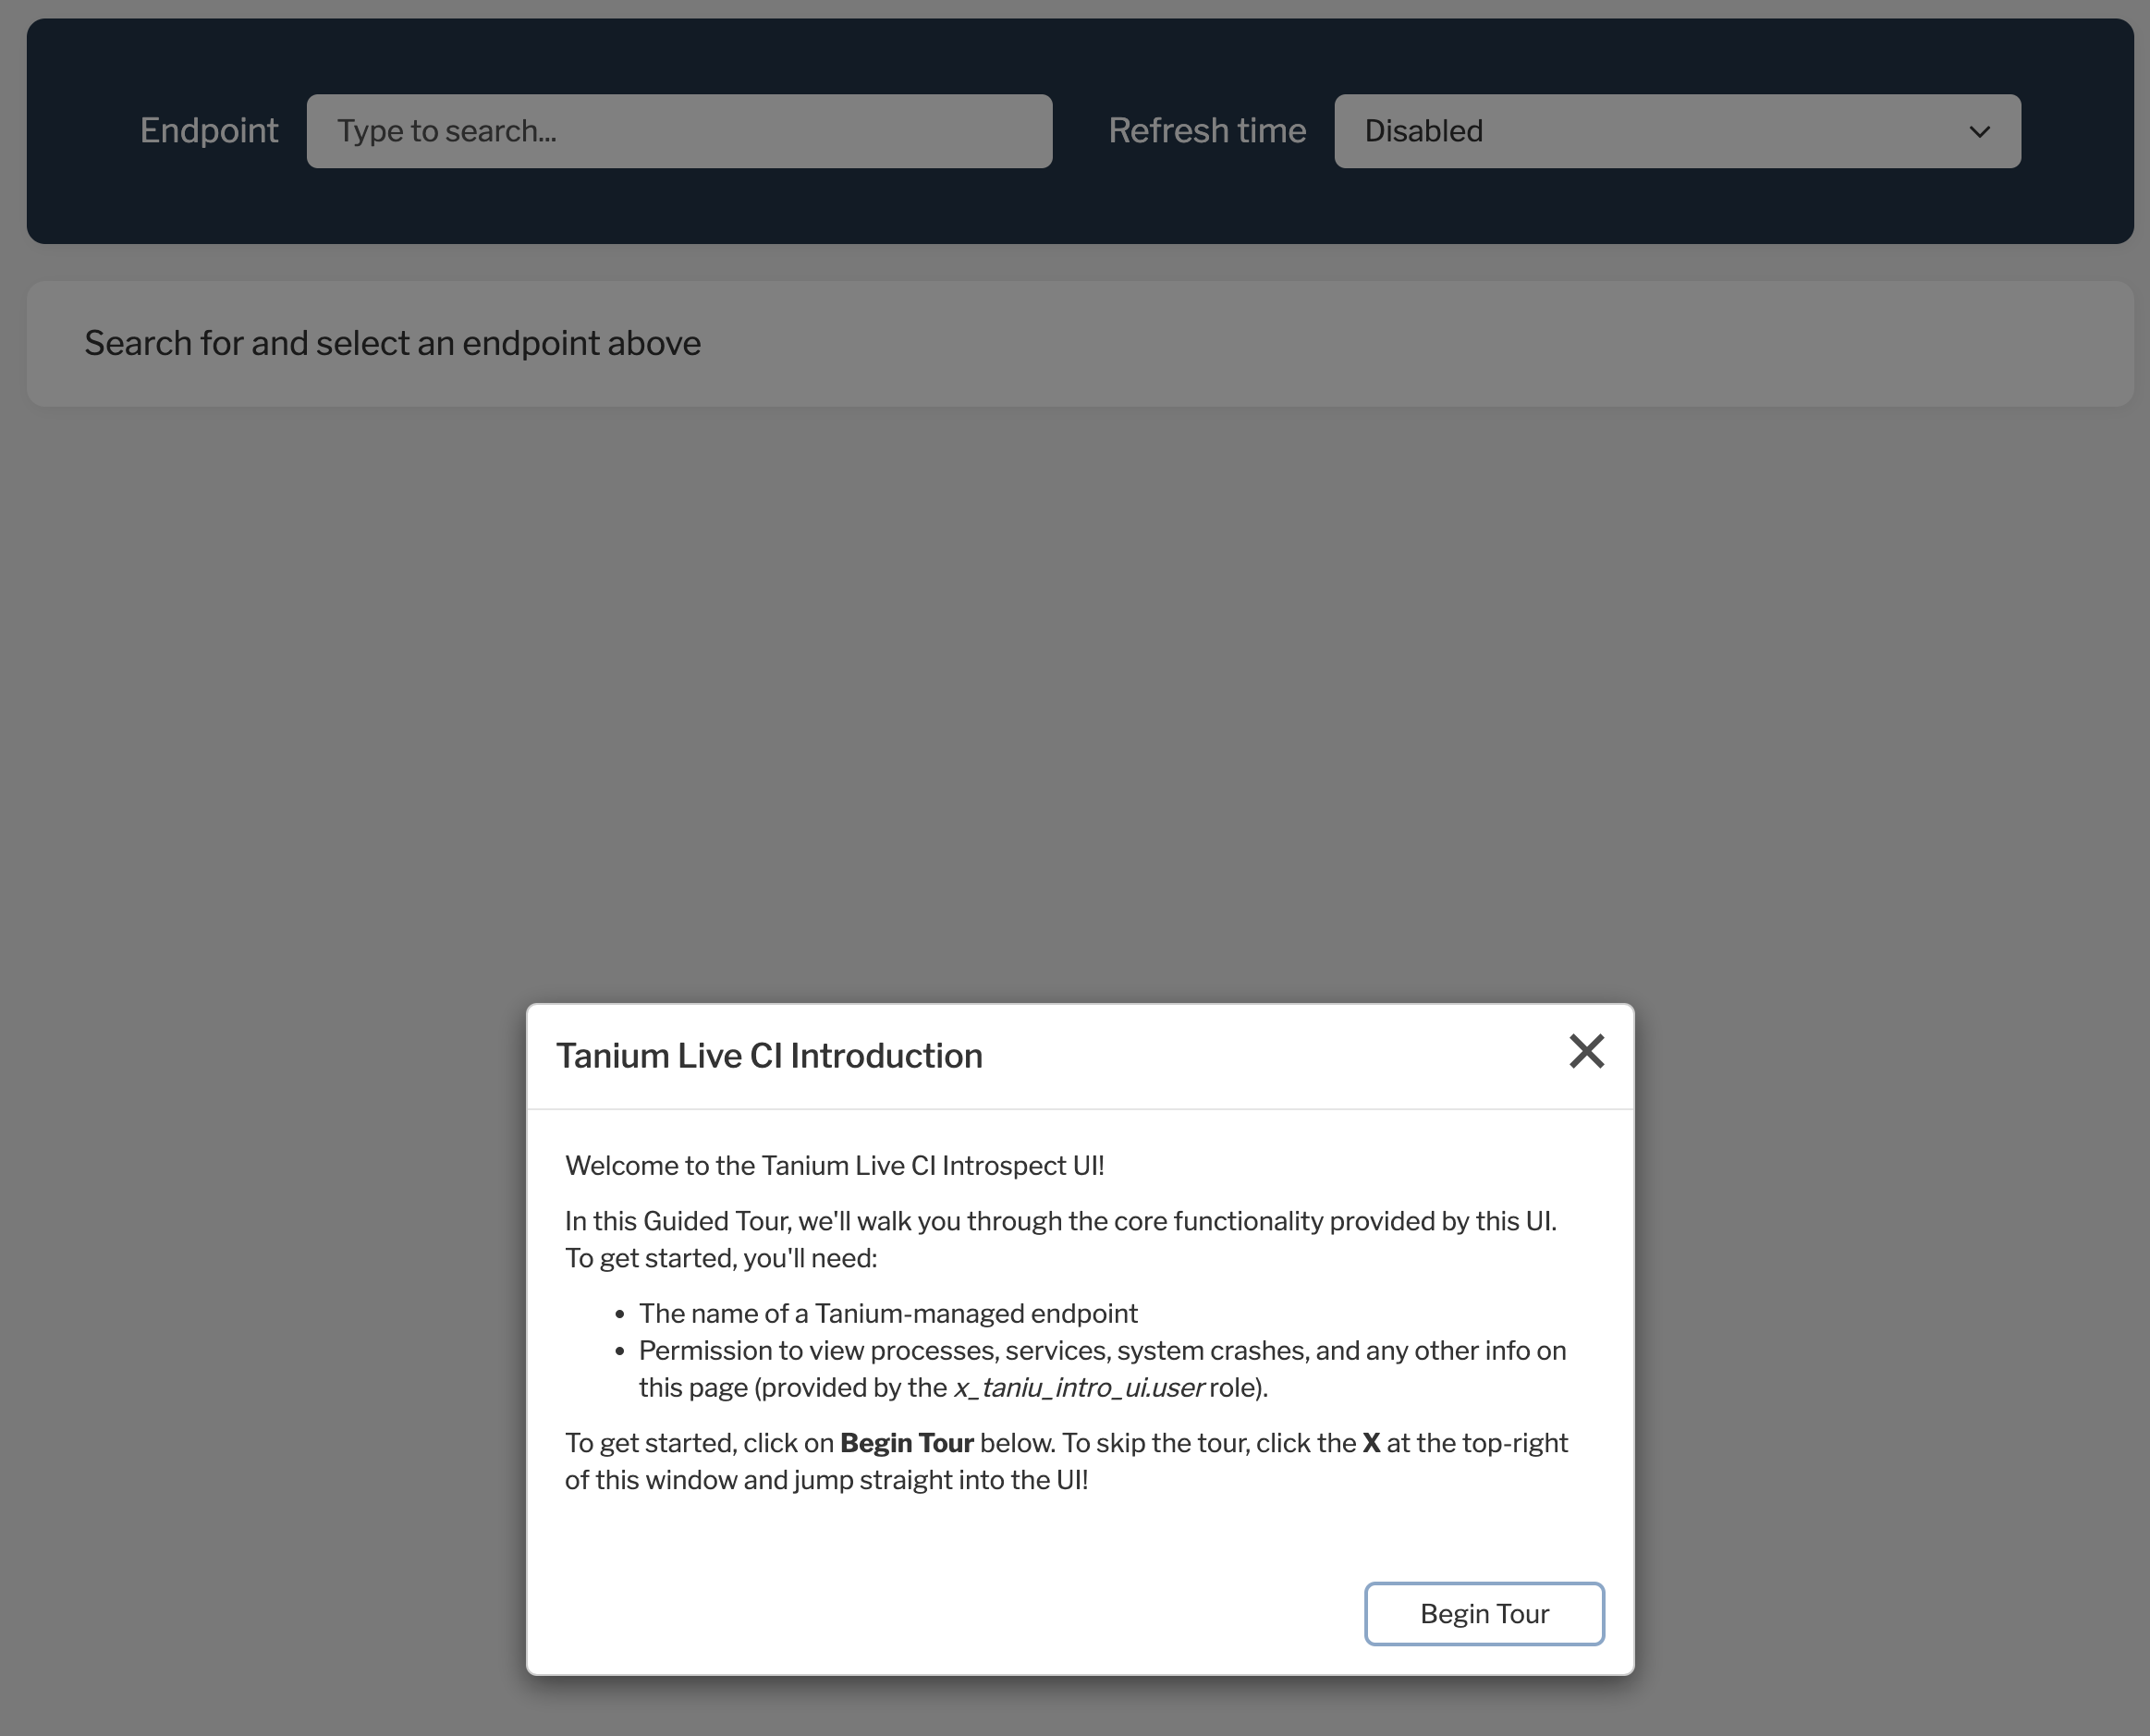Click the Endpoint label
Image resolution: width=2150 pixels, height=1736 pixels.
[208, 131]
